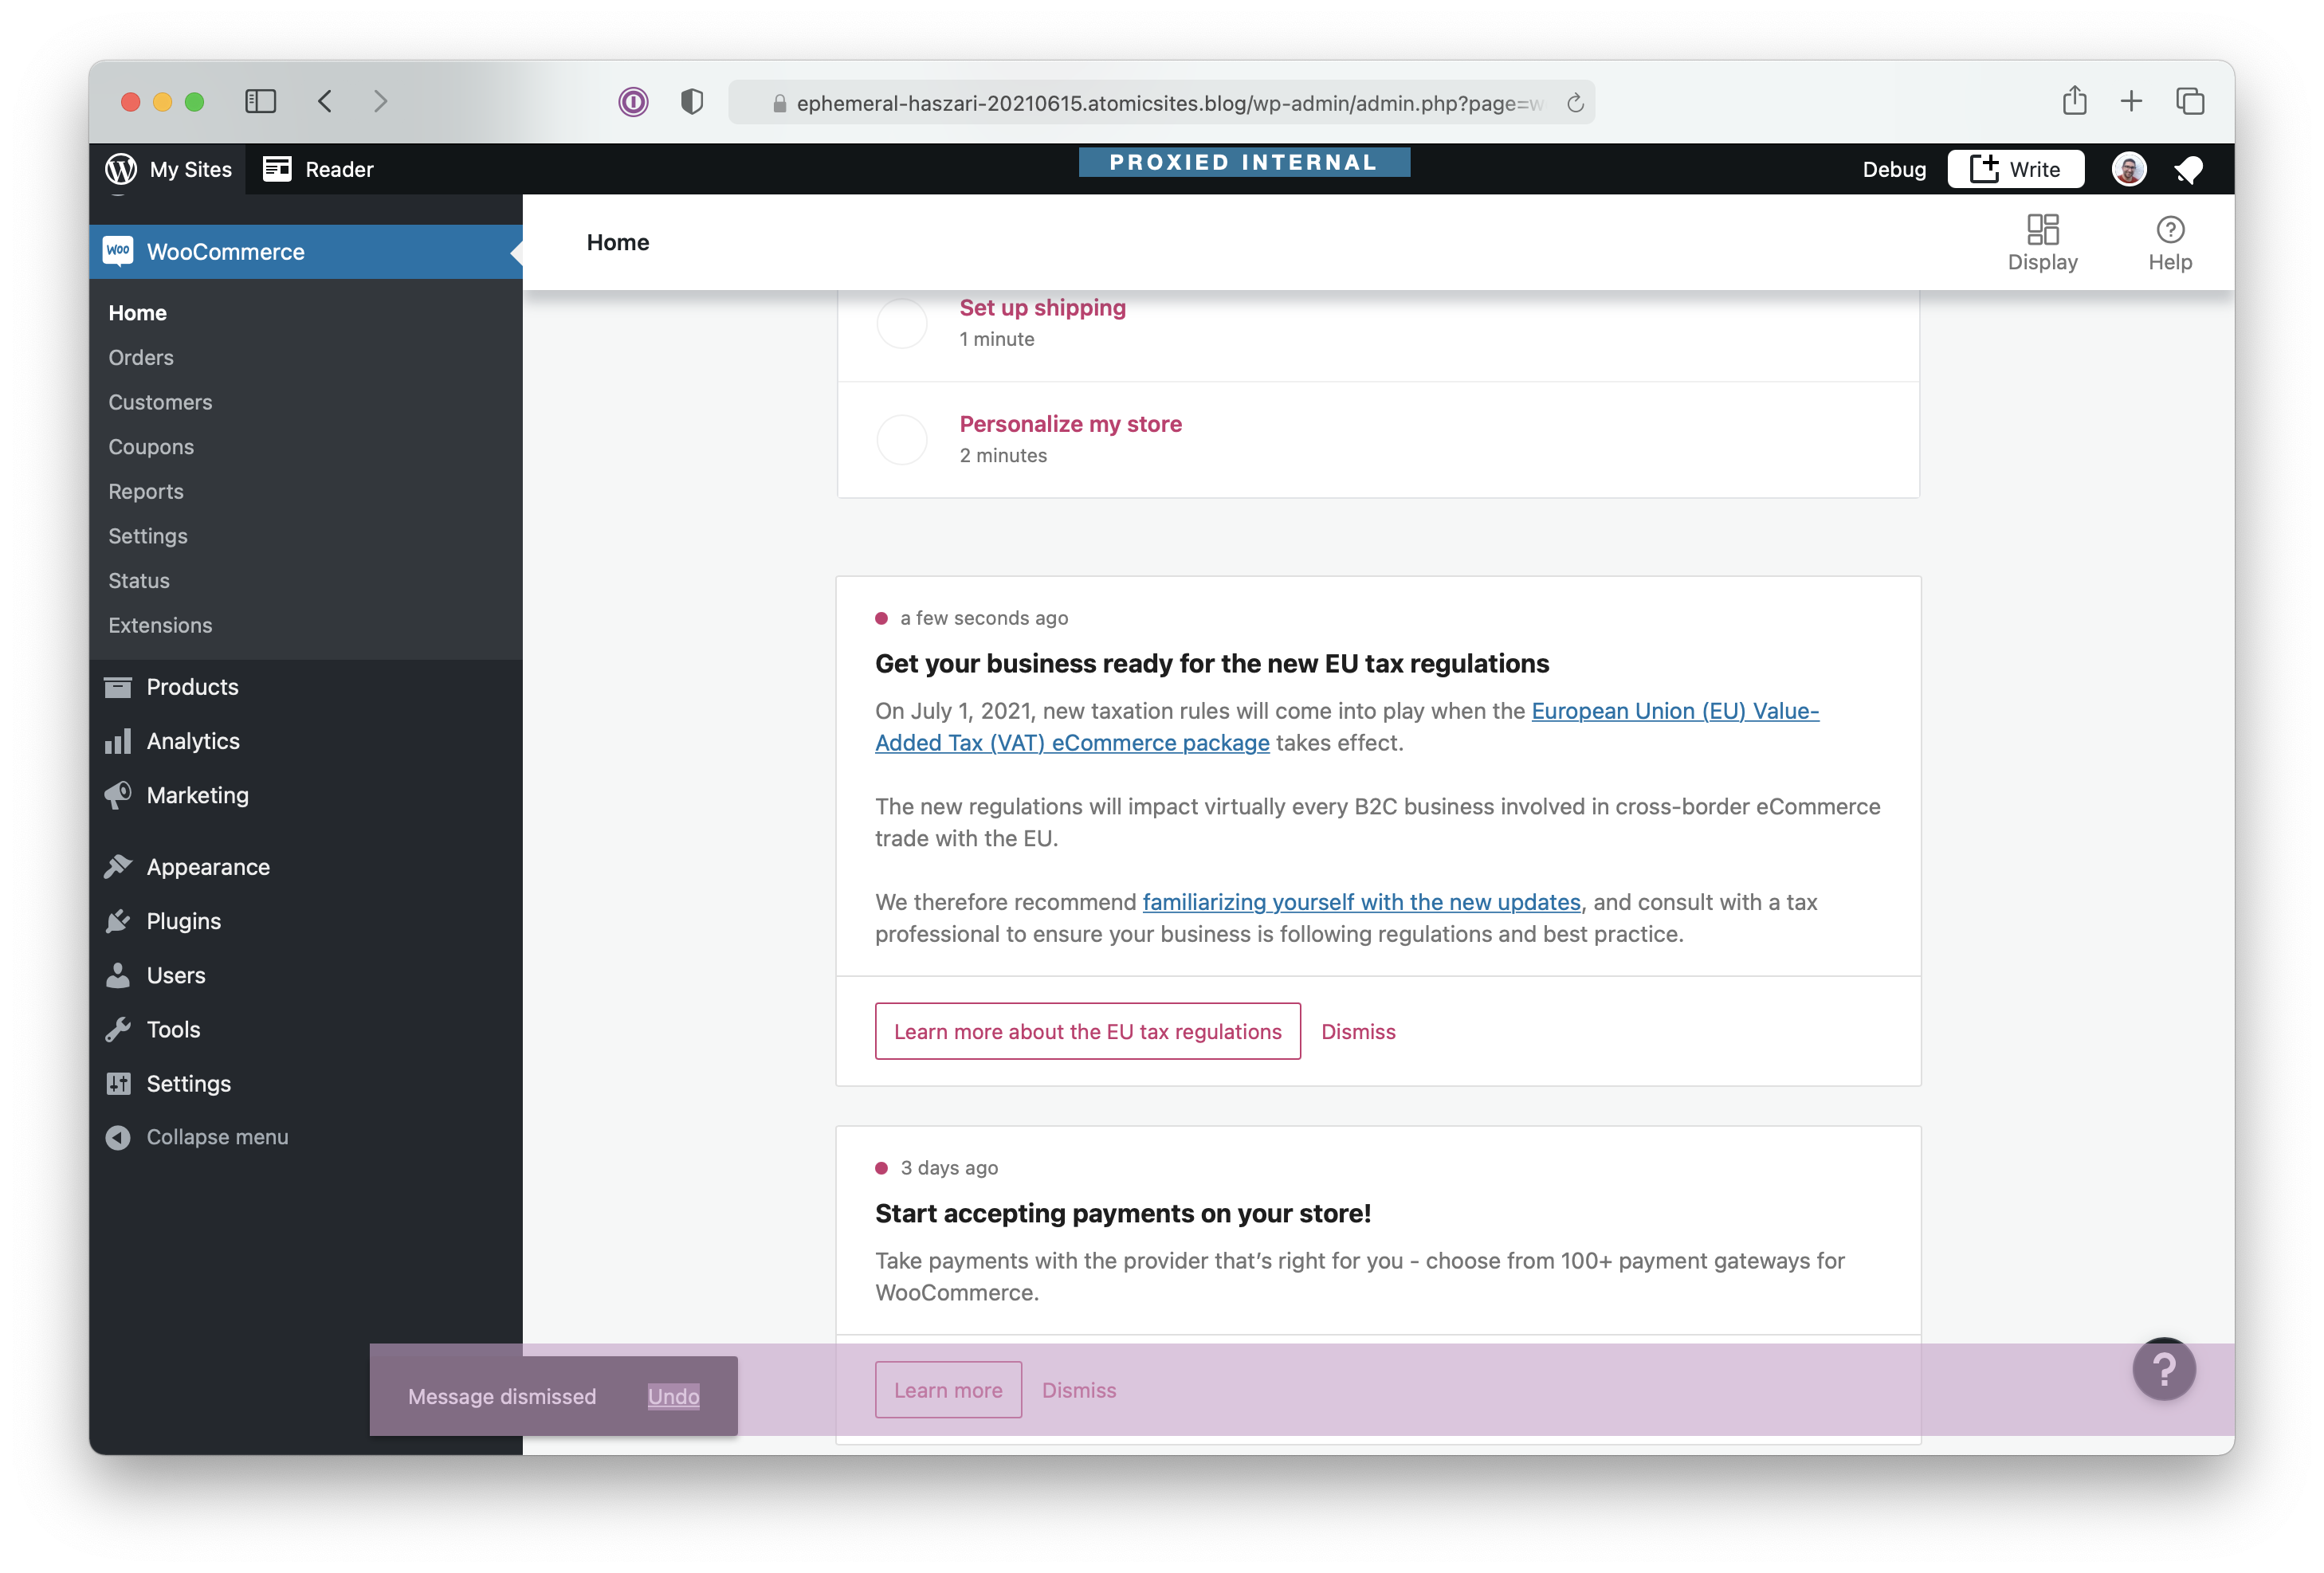Open Tools via the wrench icon

coord(118,1029)
